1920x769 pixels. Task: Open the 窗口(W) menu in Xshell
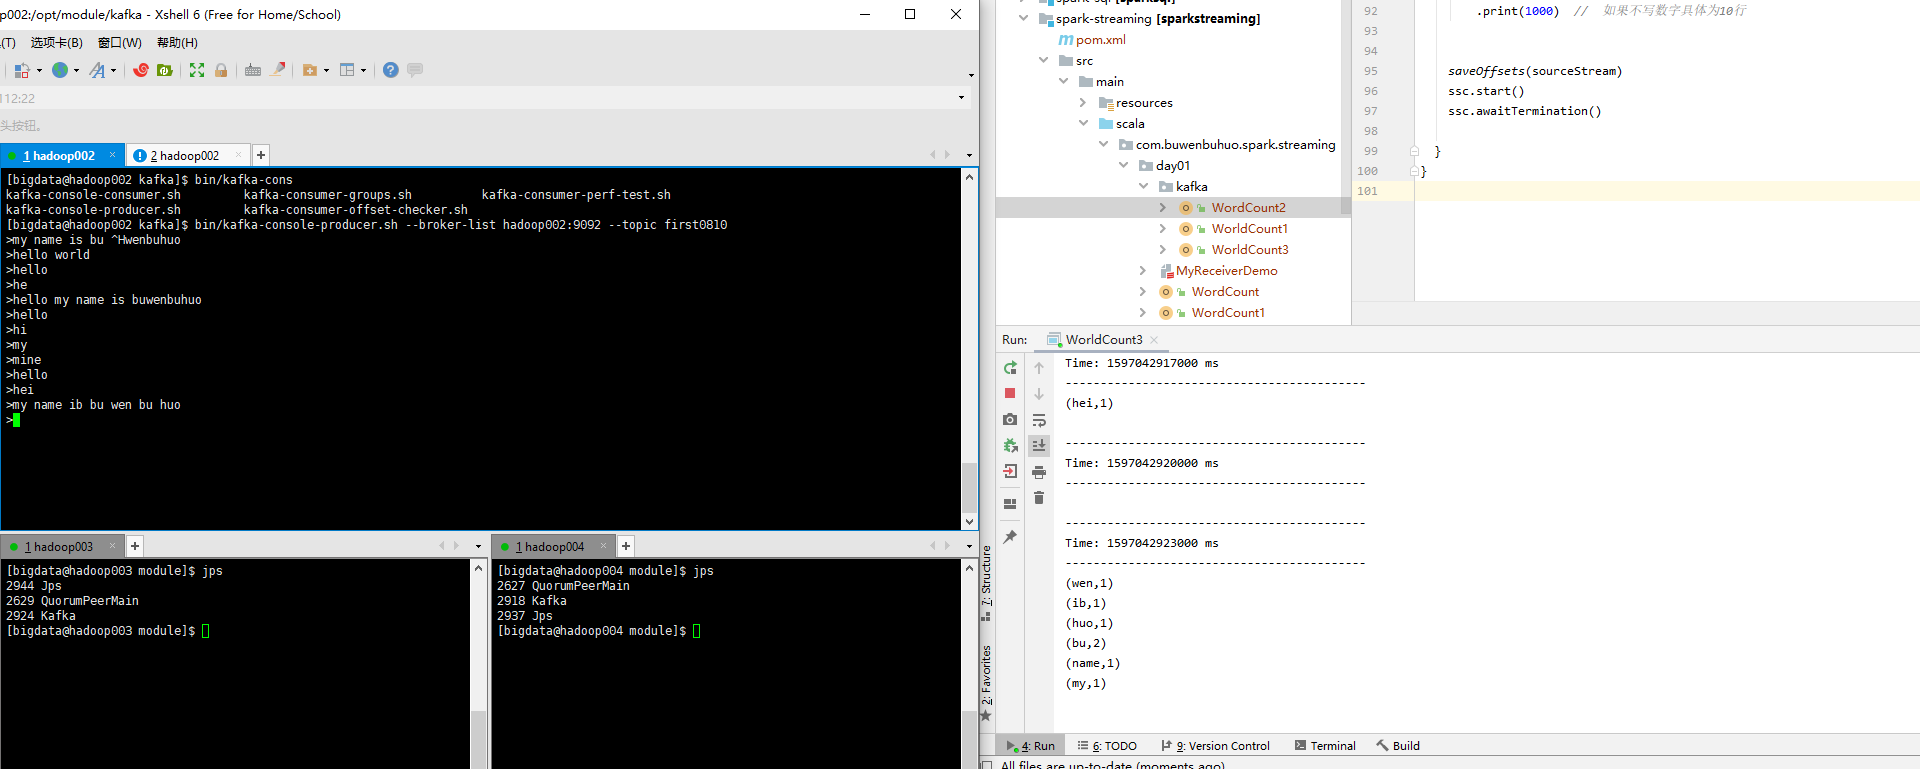pyautogui.click(x=120, y=43)
